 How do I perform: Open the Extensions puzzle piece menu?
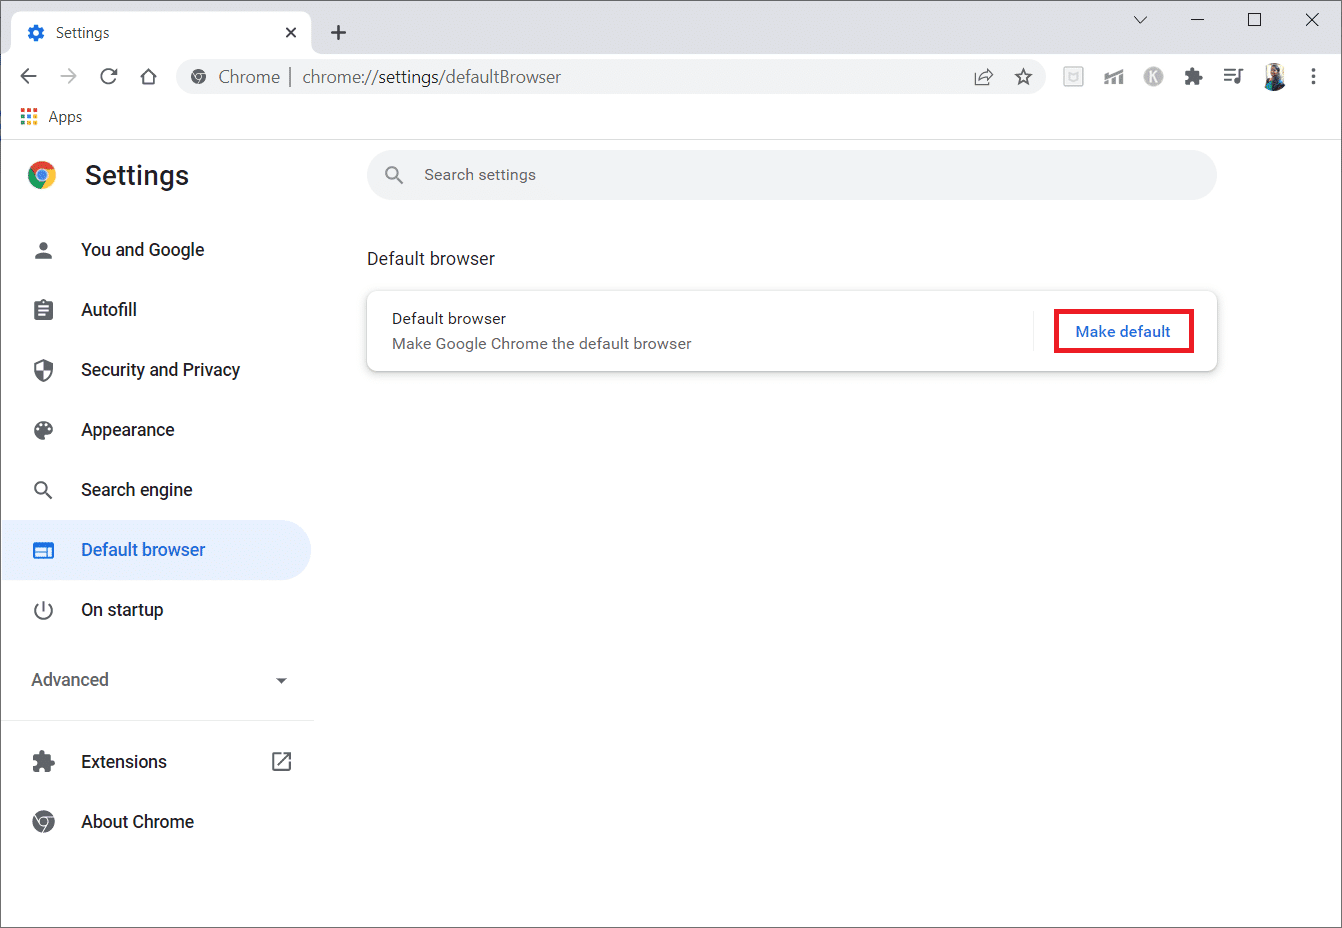(x=1193, y=77)
